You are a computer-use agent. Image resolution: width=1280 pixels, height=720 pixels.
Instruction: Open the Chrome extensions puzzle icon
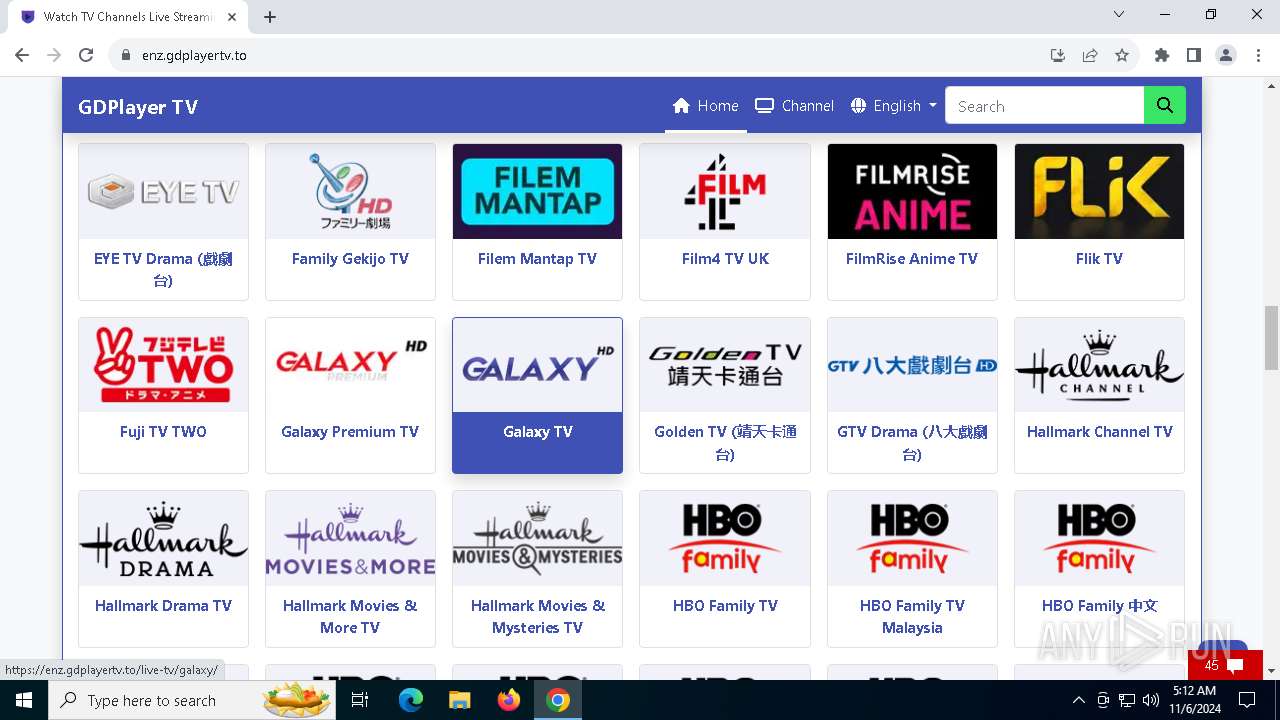1162,55
